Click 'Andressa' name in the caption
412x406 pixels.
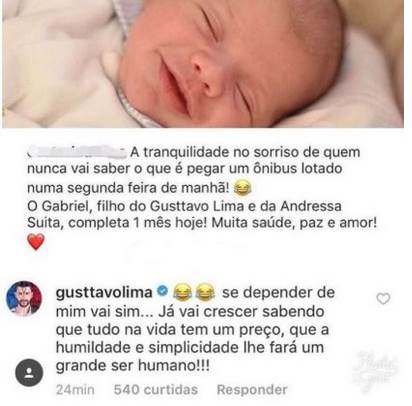coord(311,206)
